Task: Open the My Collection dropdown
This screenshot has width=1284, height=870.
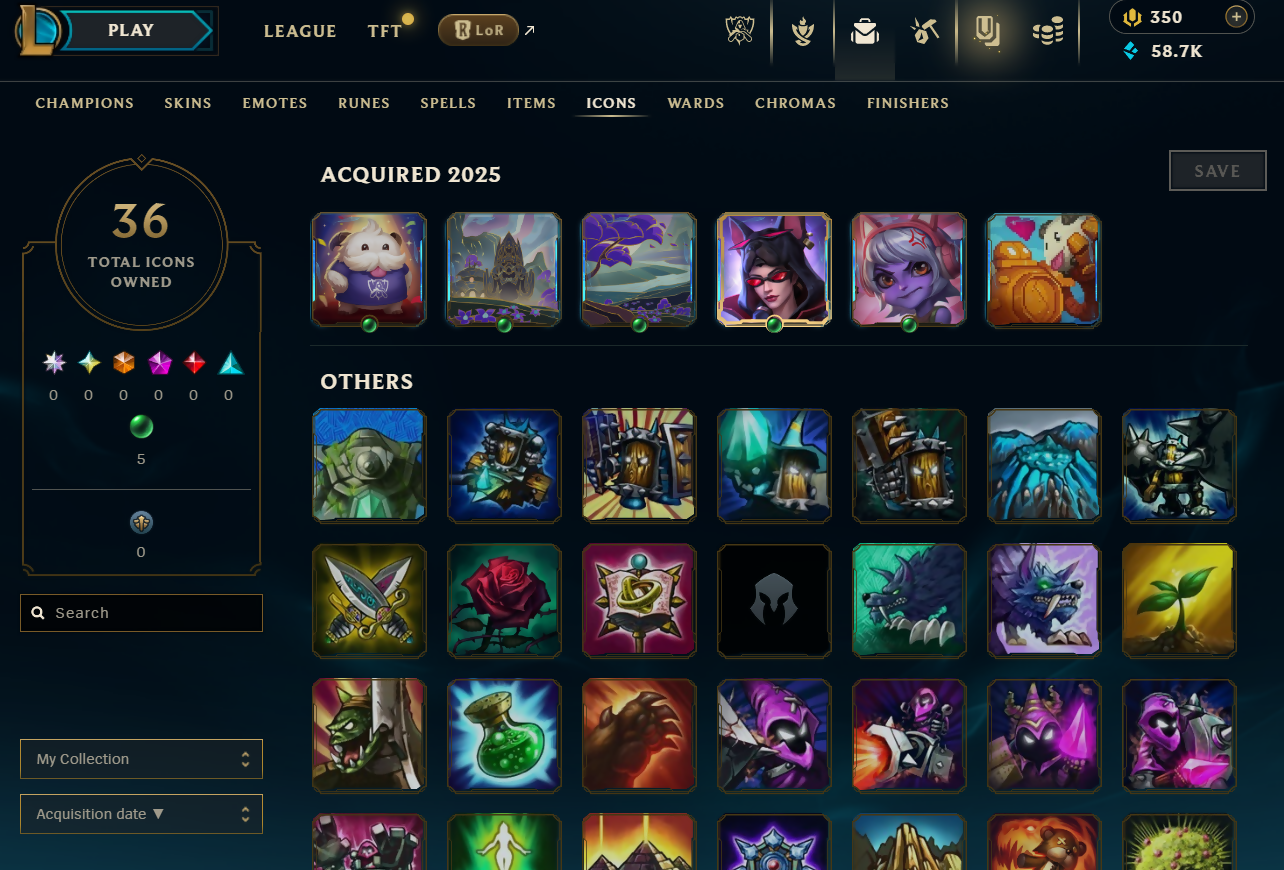Action: pos(141,759)
